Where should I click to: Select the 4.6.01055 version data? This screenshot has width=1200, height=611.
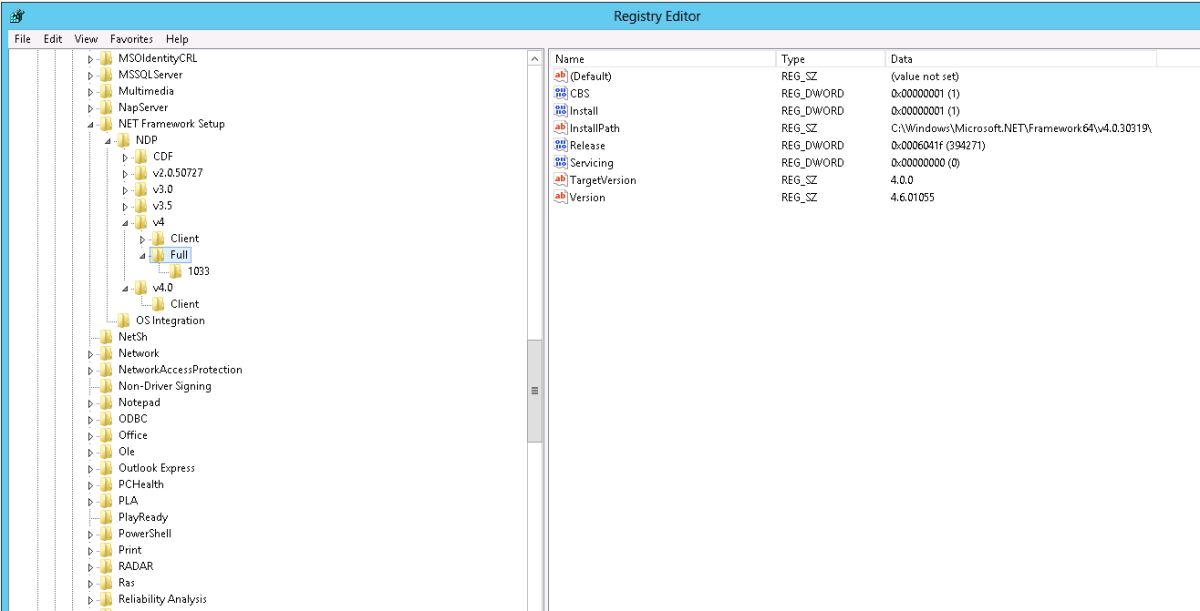(x=912, y=197)
